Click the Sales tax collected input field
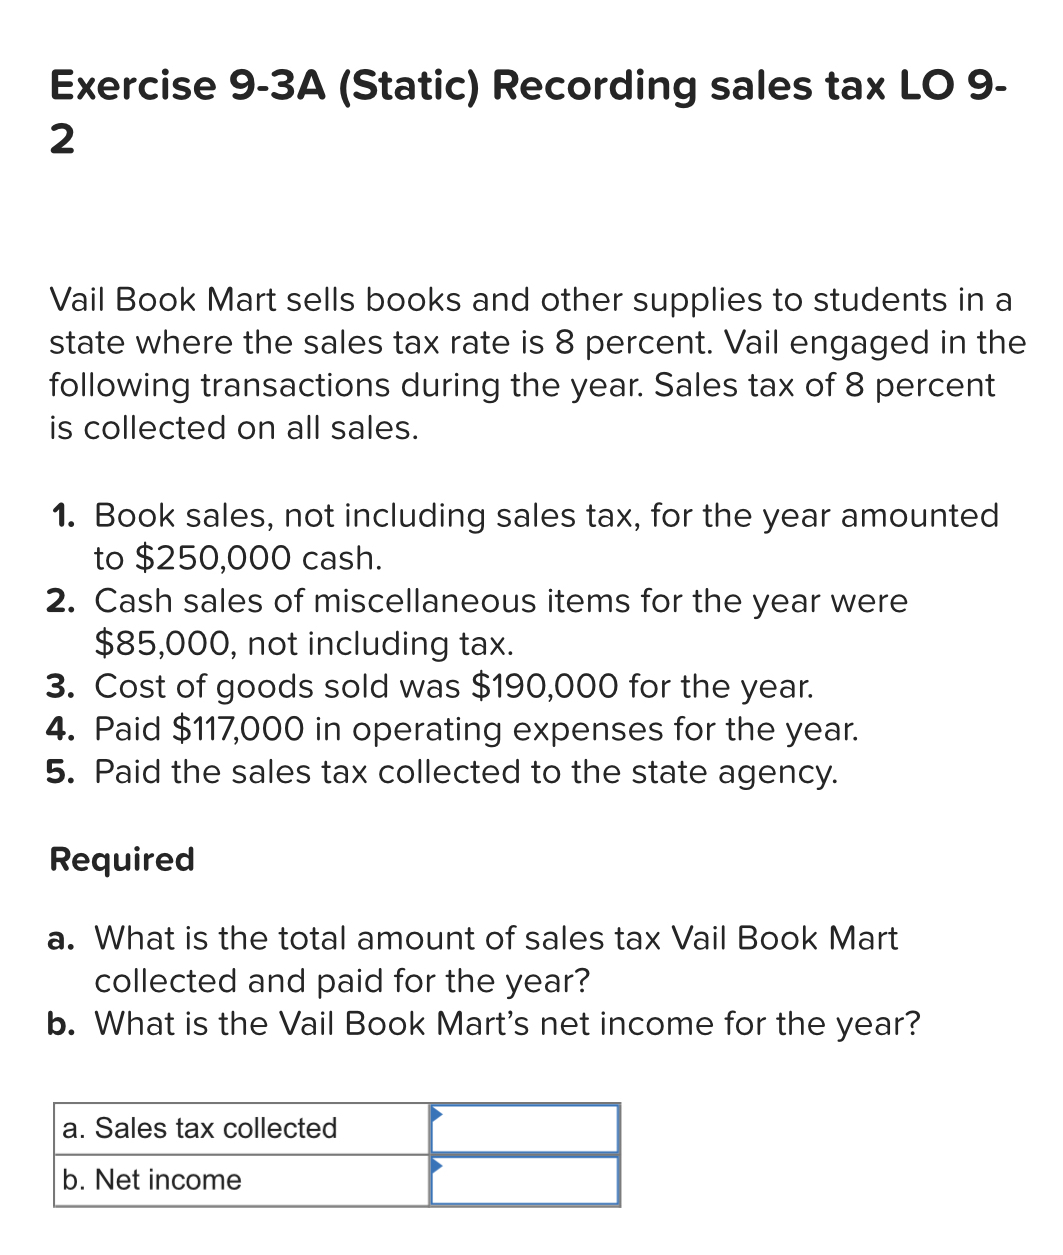This screenshot has height=1255, width=1063. [523, 1128]
